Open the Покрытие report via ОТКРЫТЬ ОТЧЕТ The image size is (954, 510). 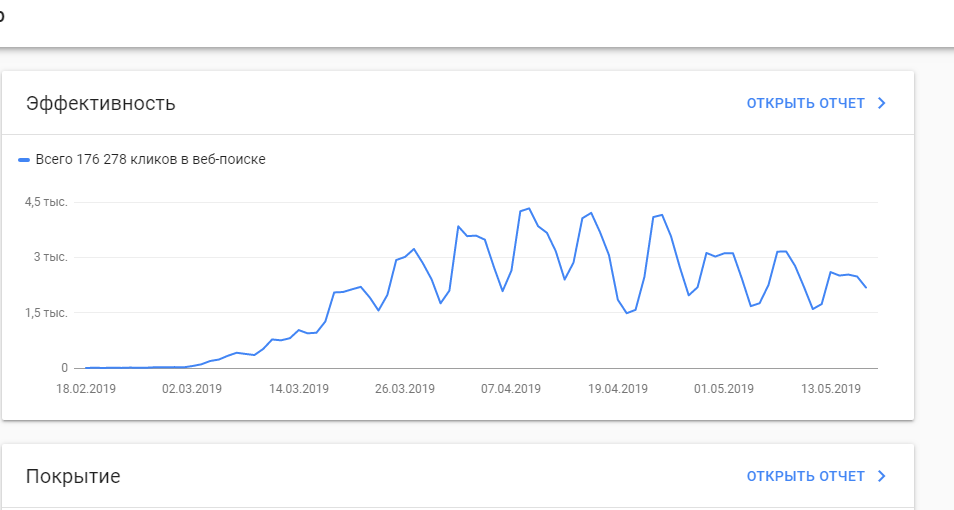(805, 476)
